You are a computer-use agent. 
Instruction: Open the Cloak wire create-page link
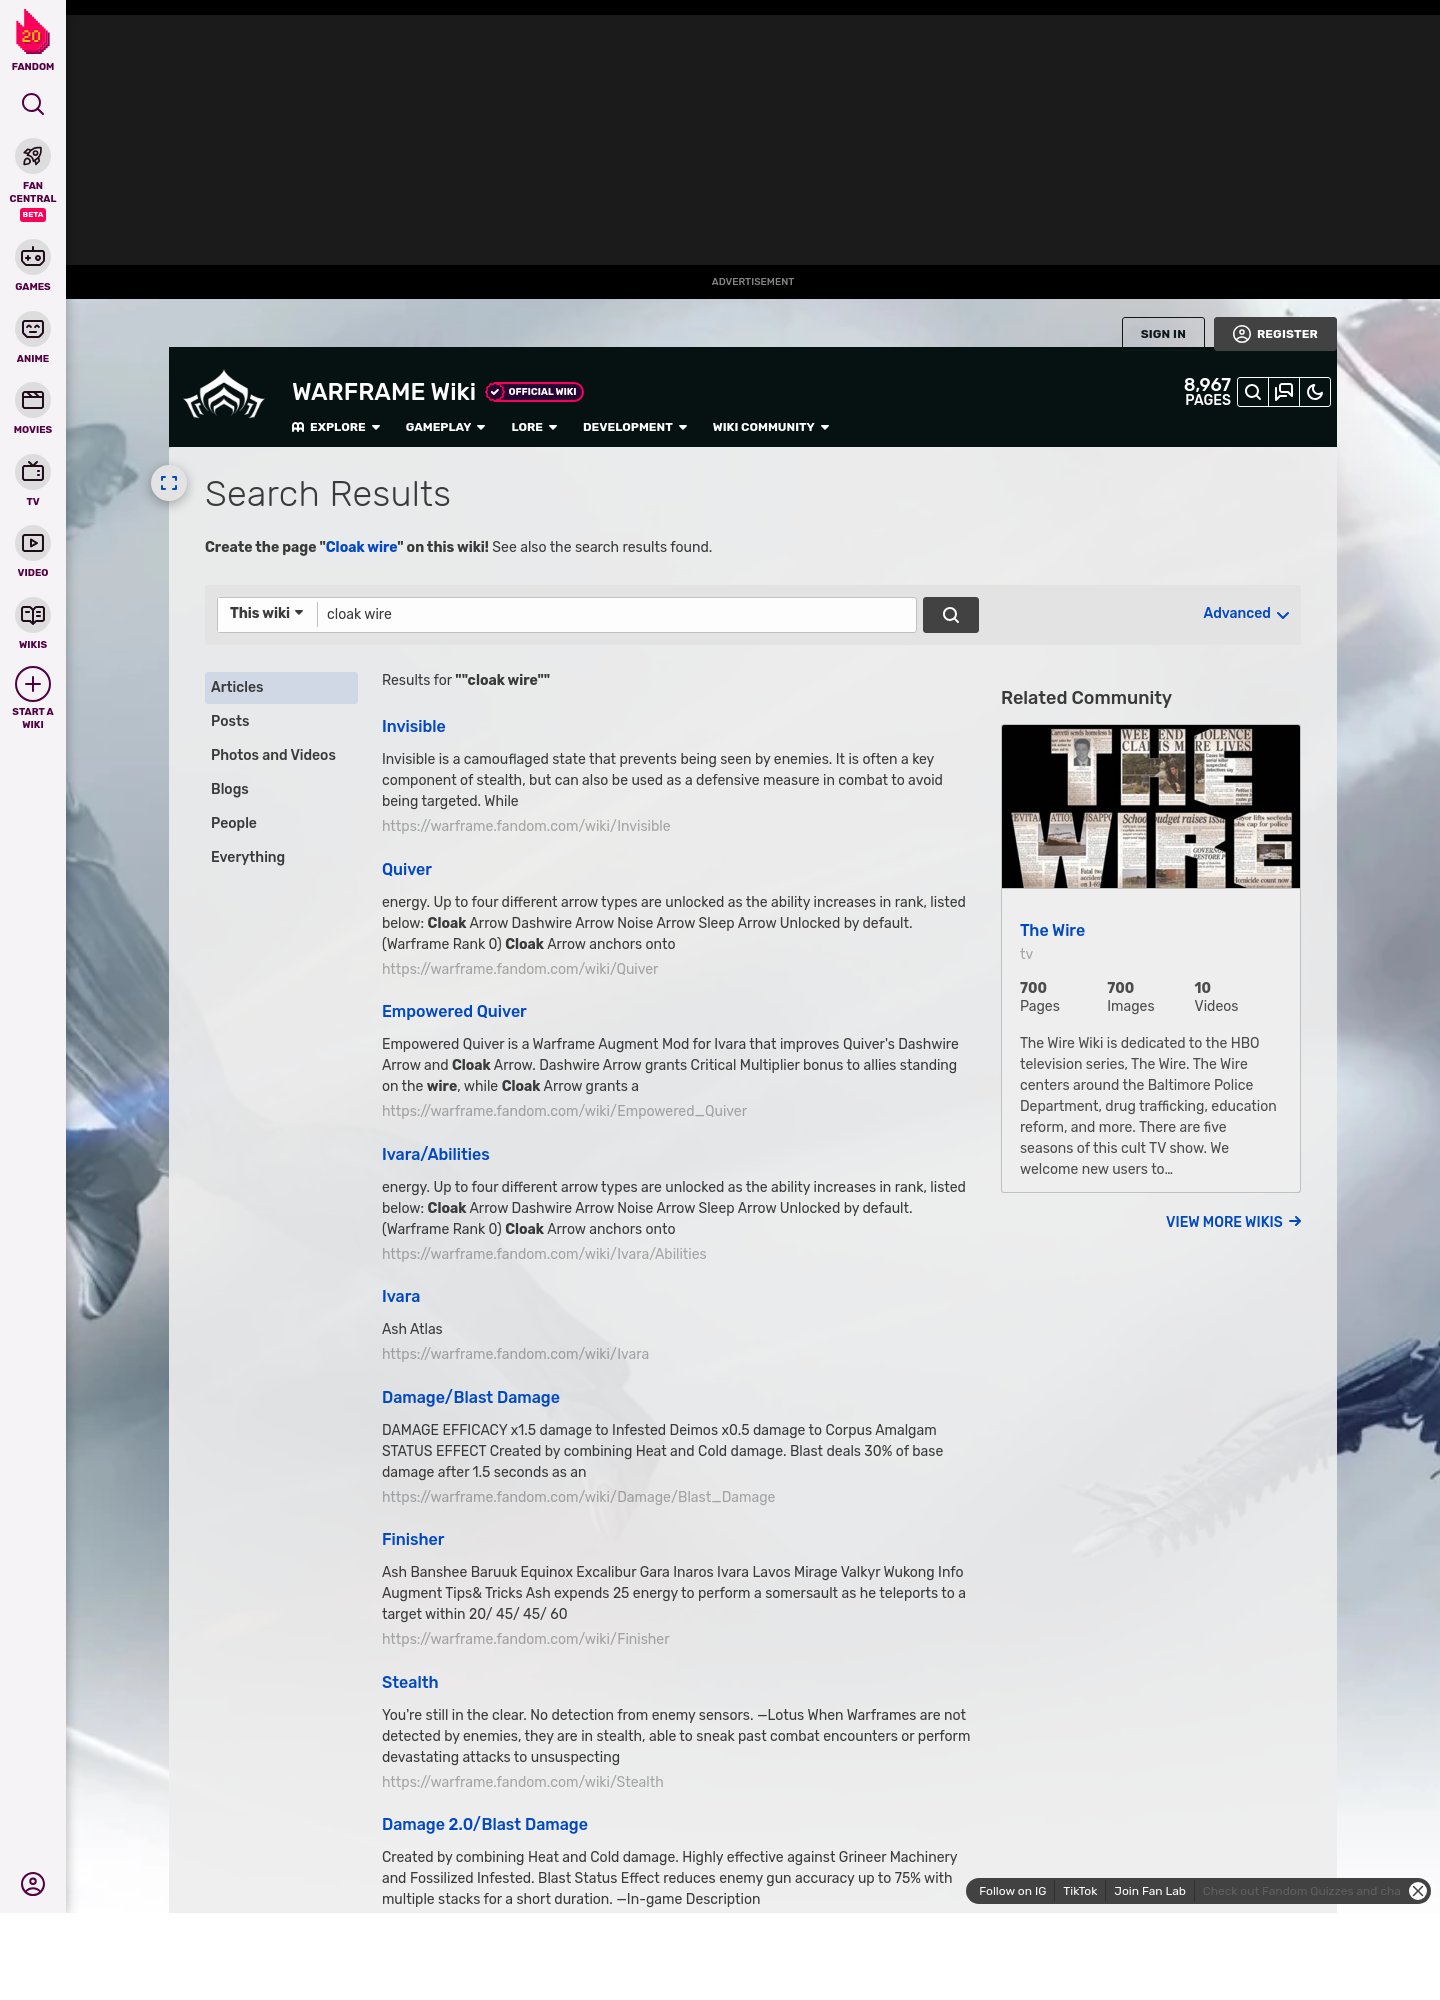tap(361, 547)
